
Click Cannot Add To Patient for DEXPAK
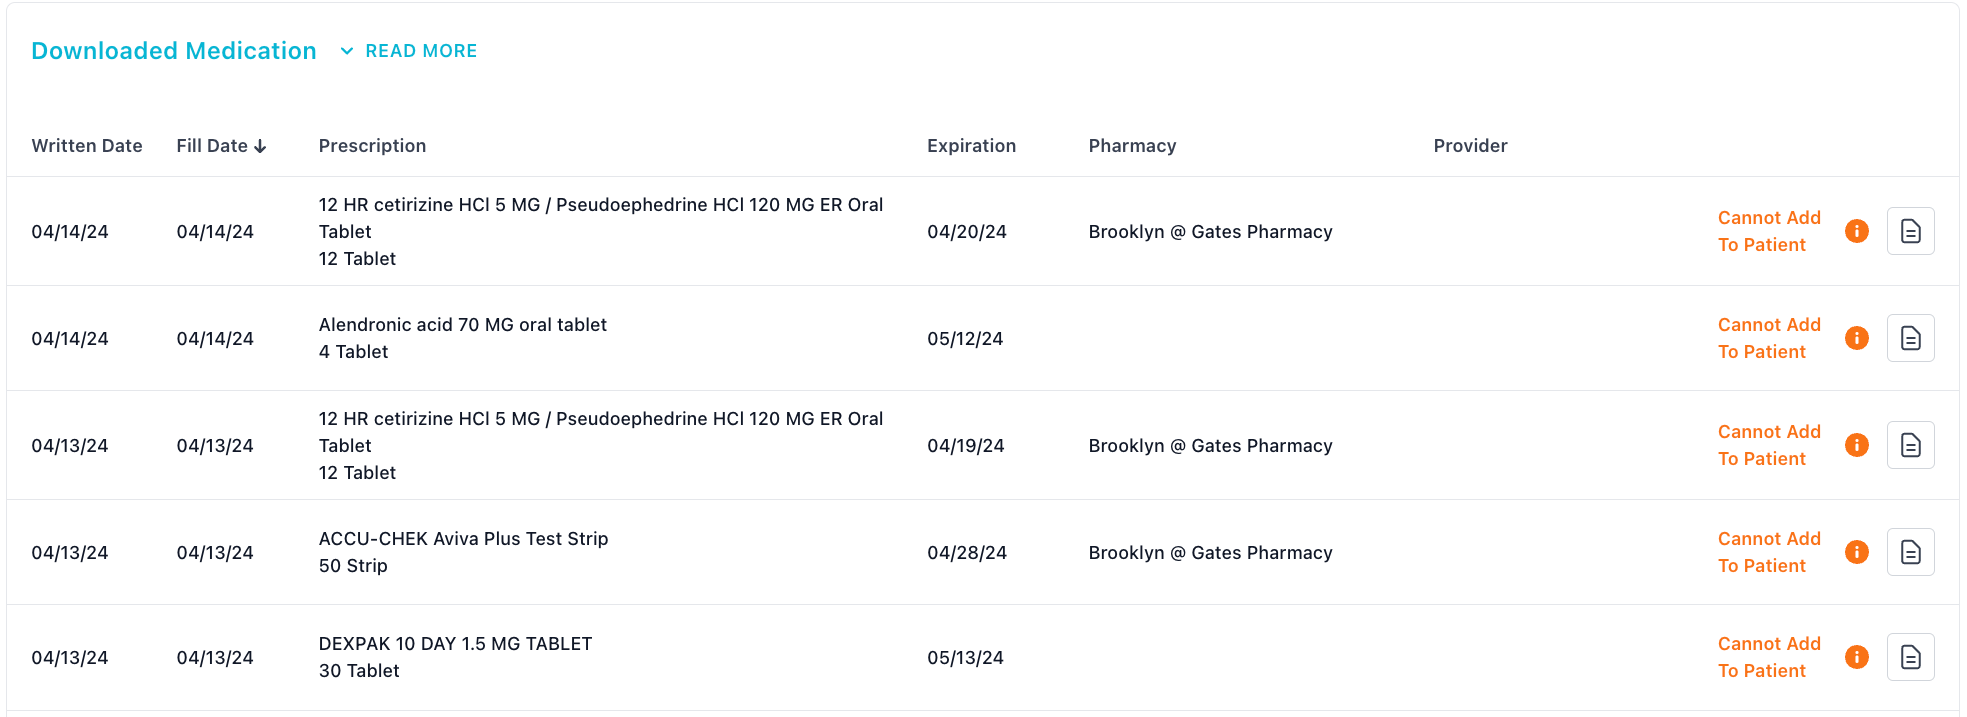click(1769, 657)
